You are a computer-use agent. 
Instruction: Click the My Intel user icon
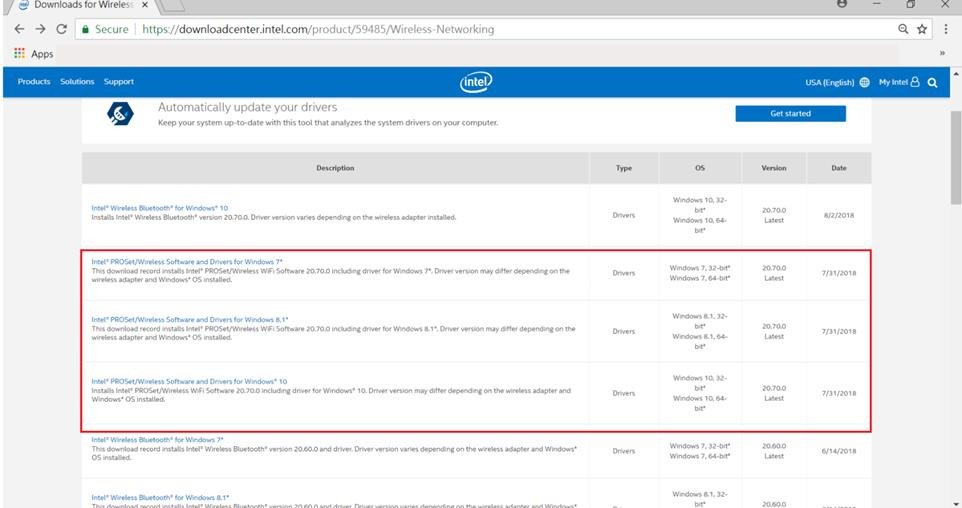pyautogui.click(x=915, y=82)
